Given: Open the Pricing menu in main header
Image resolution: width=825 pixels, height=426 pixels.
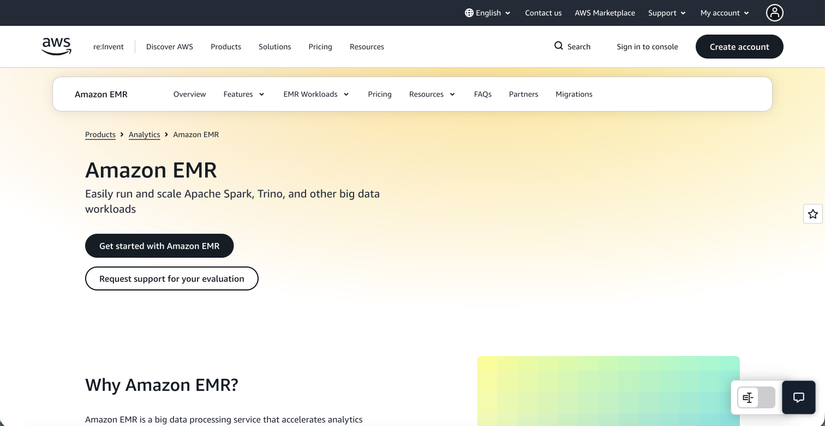Looking at the screenshot, I should click(x=320, y=46).
